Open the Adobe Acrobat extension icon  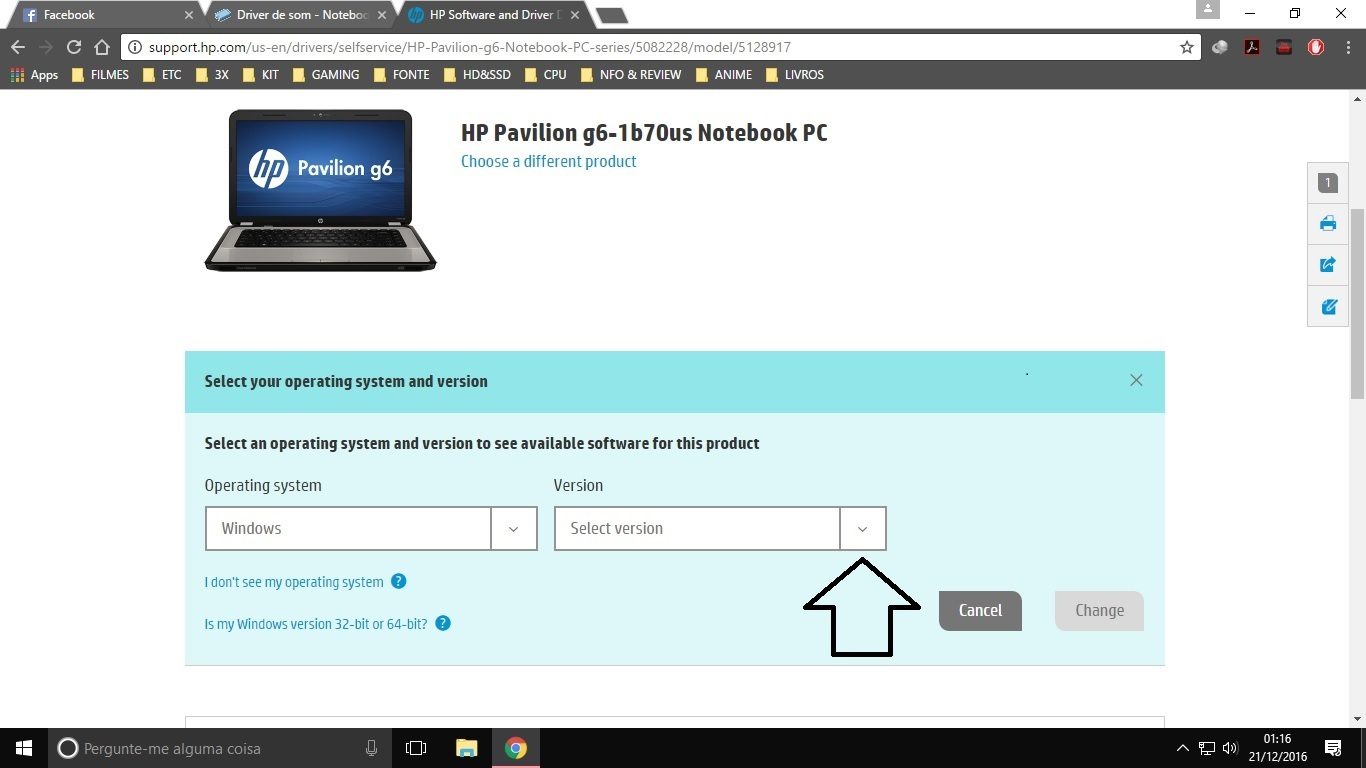(x=1251, y=47)
